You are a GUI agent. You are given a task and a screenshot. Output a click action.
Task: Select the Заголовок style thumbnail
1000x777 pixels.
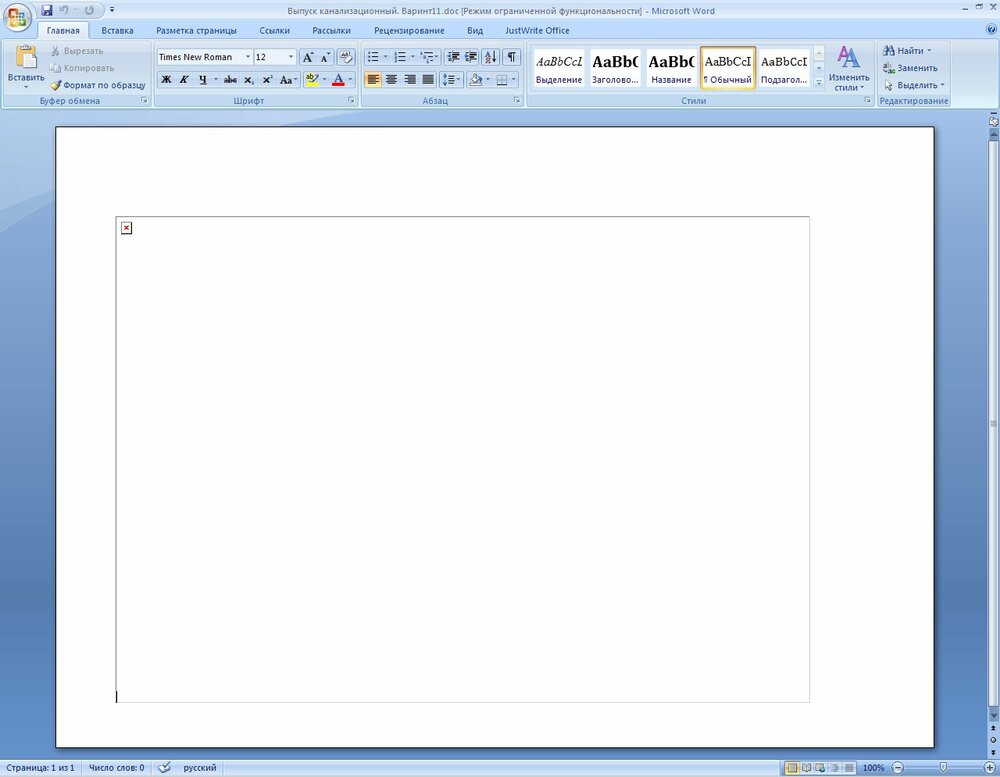coord(615,68)
